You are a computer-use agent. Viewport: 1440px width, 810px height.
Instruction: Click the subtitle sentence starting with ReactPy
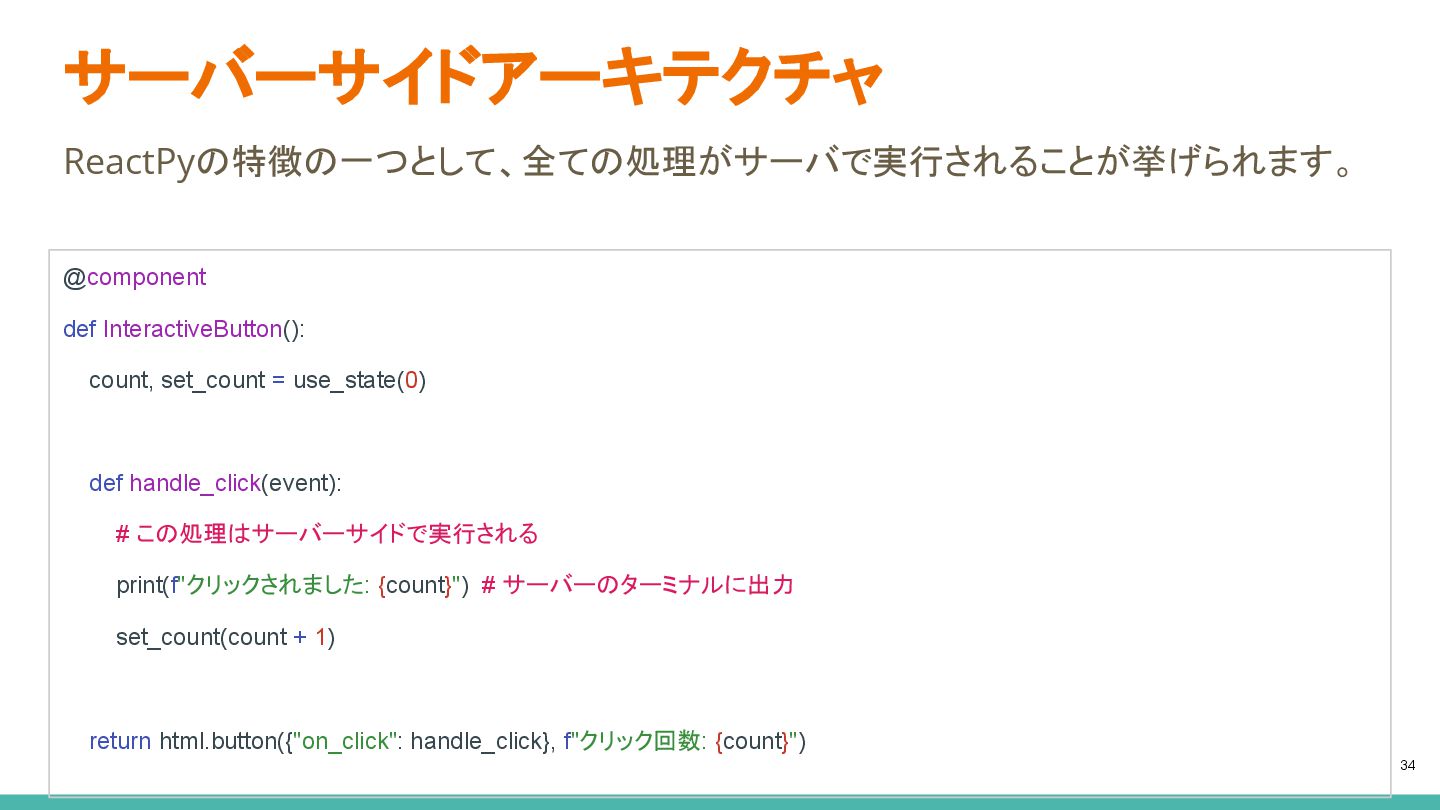point(708,161)
